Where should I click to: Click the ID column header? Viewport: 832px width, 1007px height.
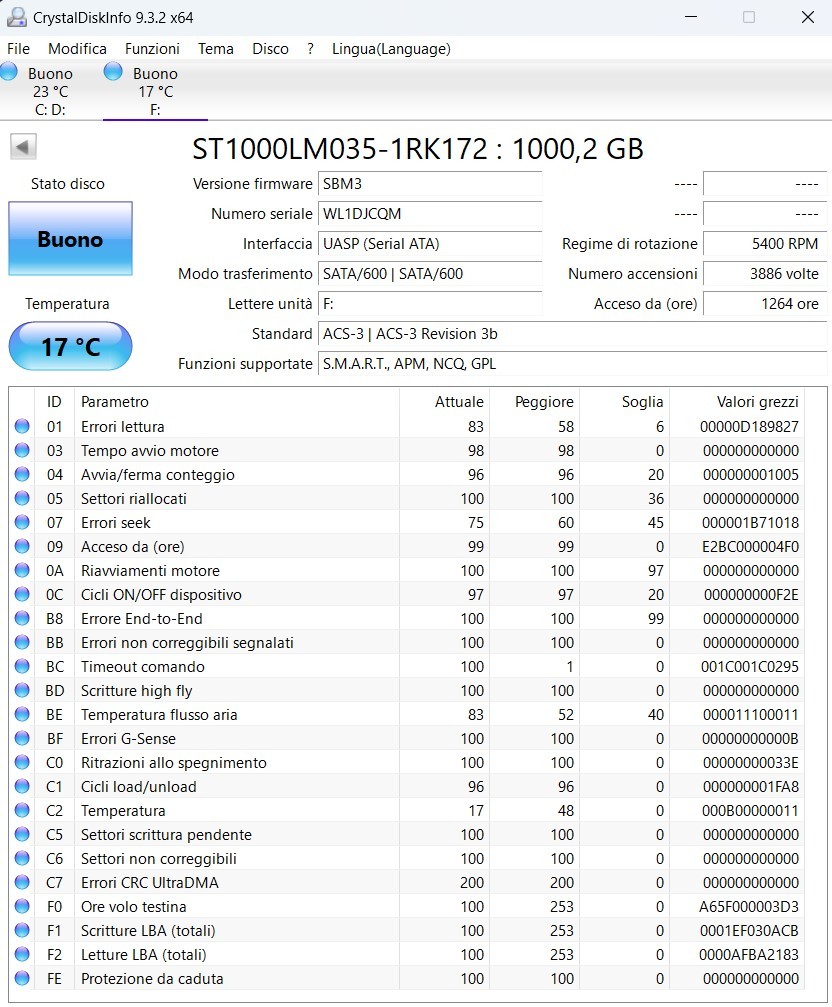tap(55, 401)
